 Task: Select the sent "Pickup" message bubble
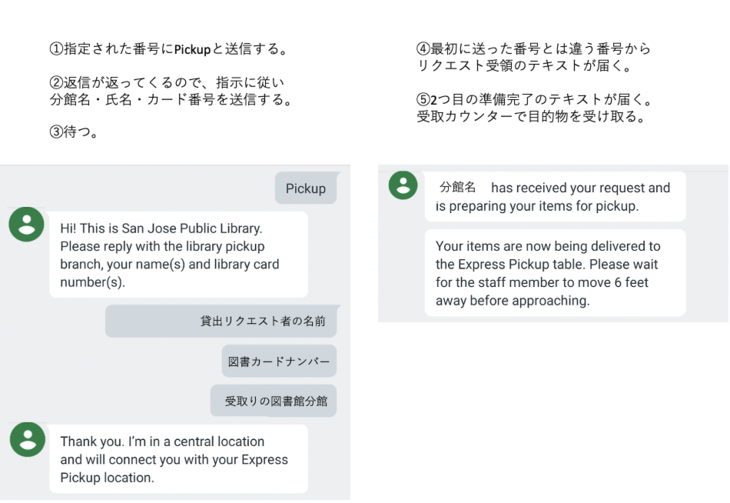pos(305,188)
